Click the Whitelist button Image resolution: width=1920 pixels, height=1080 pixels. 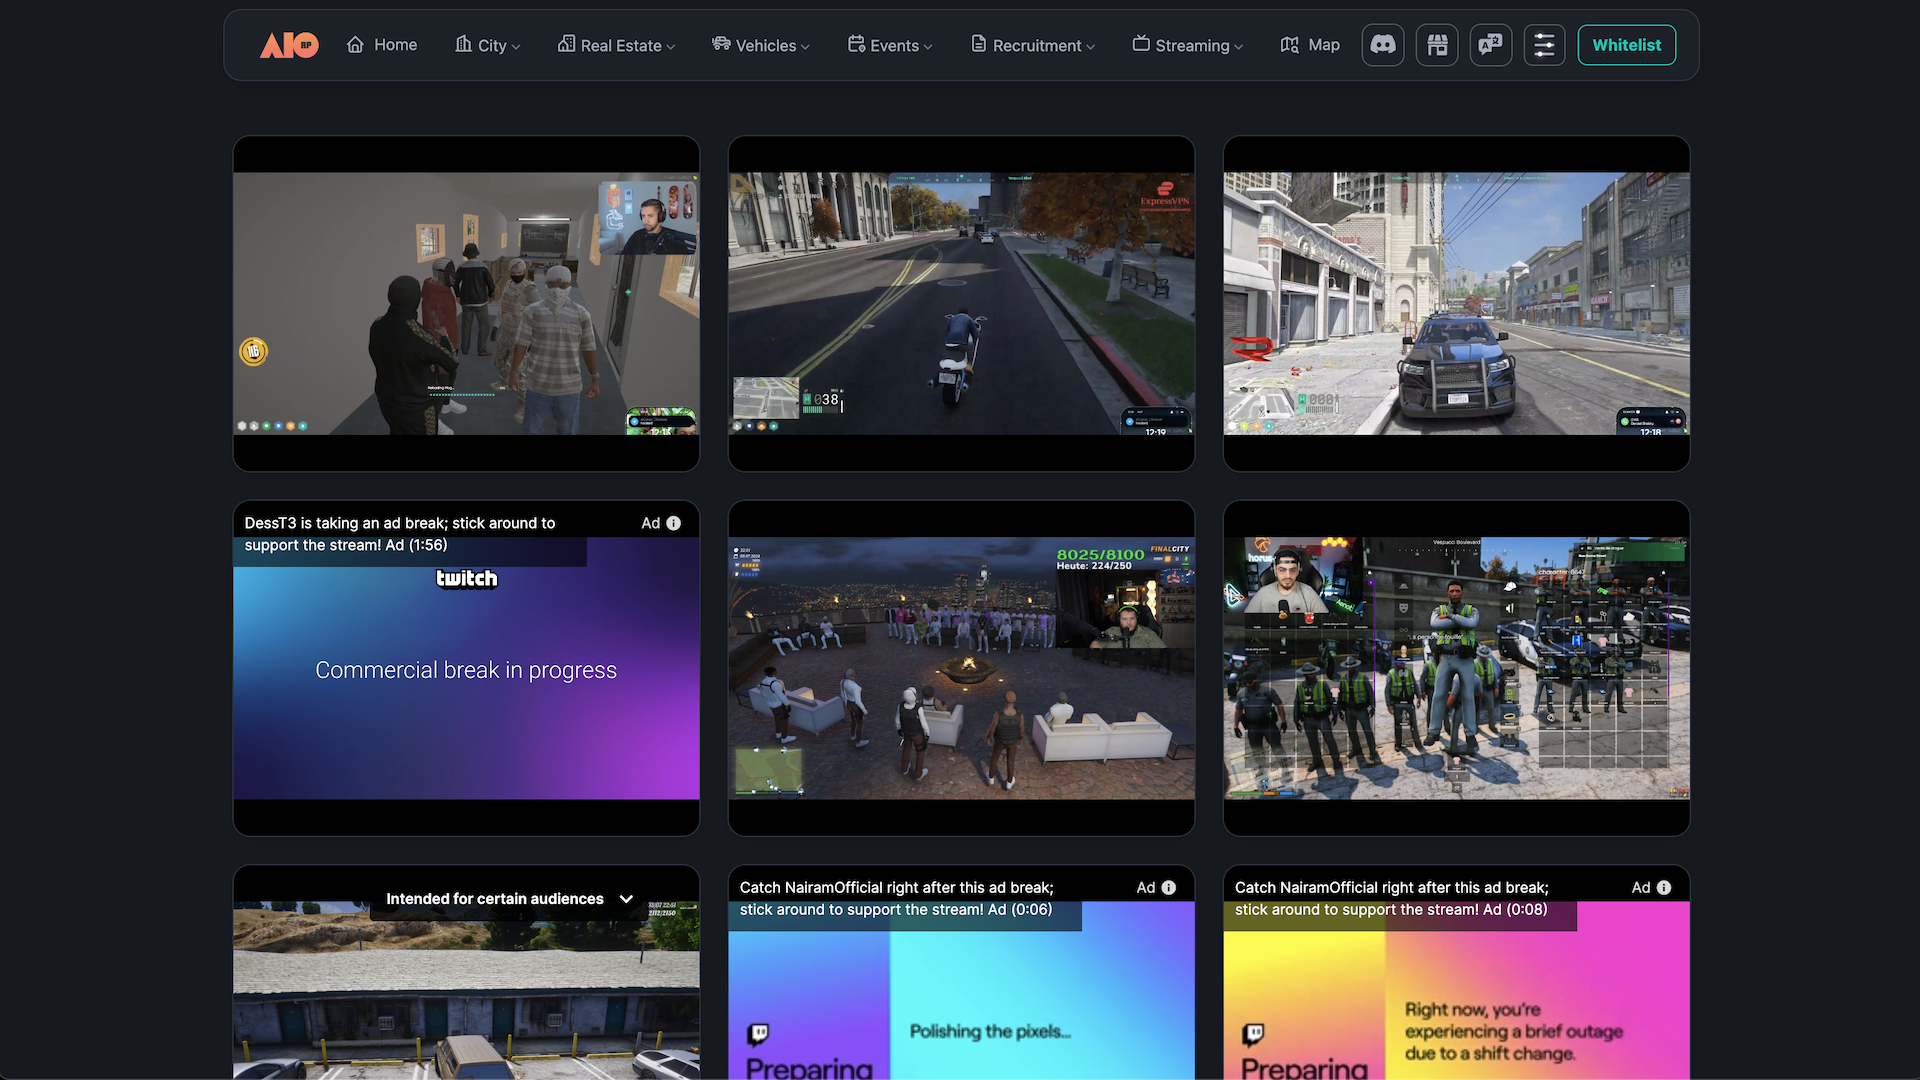(x=1626, y=45)
